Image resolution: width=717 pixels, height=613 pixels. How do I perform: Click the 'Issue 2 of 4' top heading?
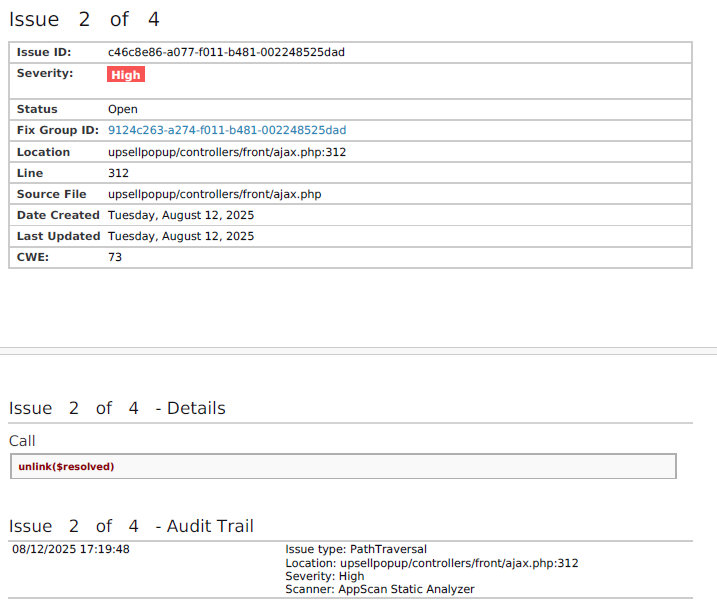(x=84, y=19)
